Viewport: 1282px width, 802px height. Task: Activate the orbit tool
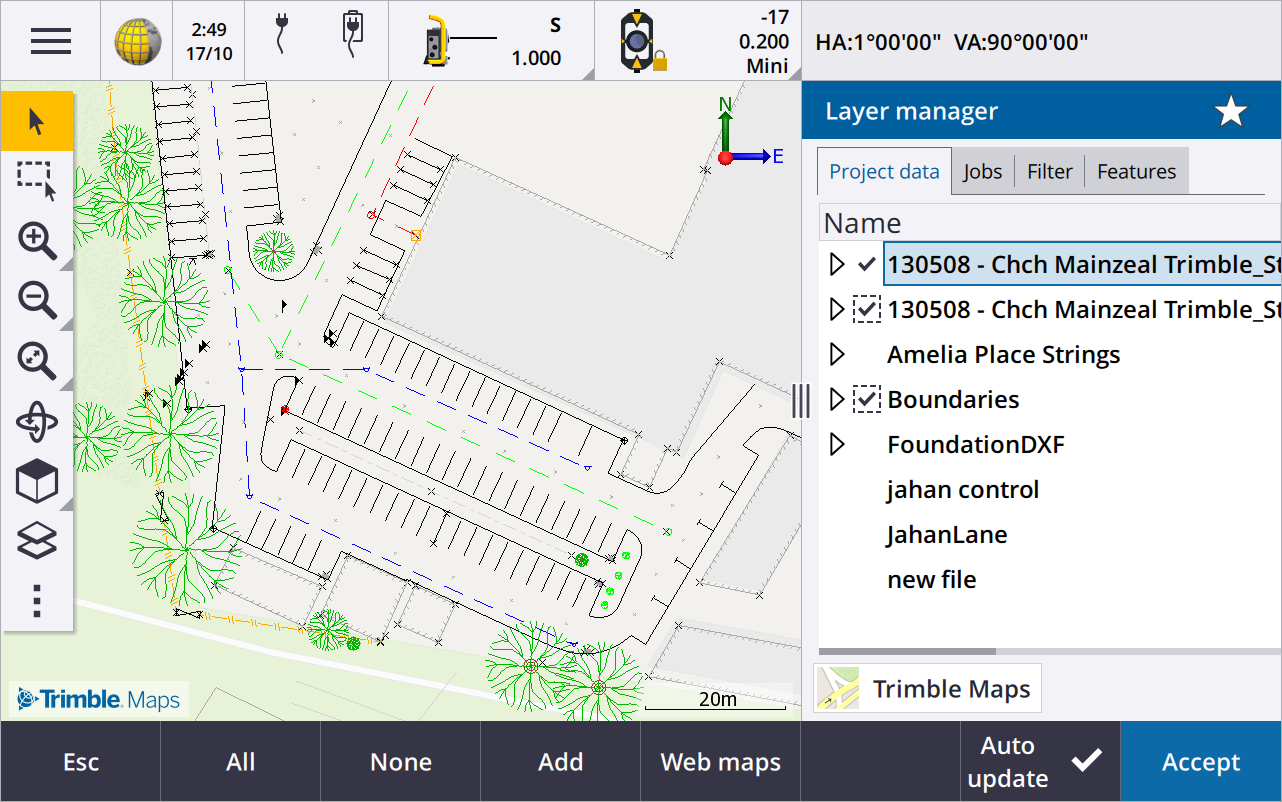(x=37, y=421)
